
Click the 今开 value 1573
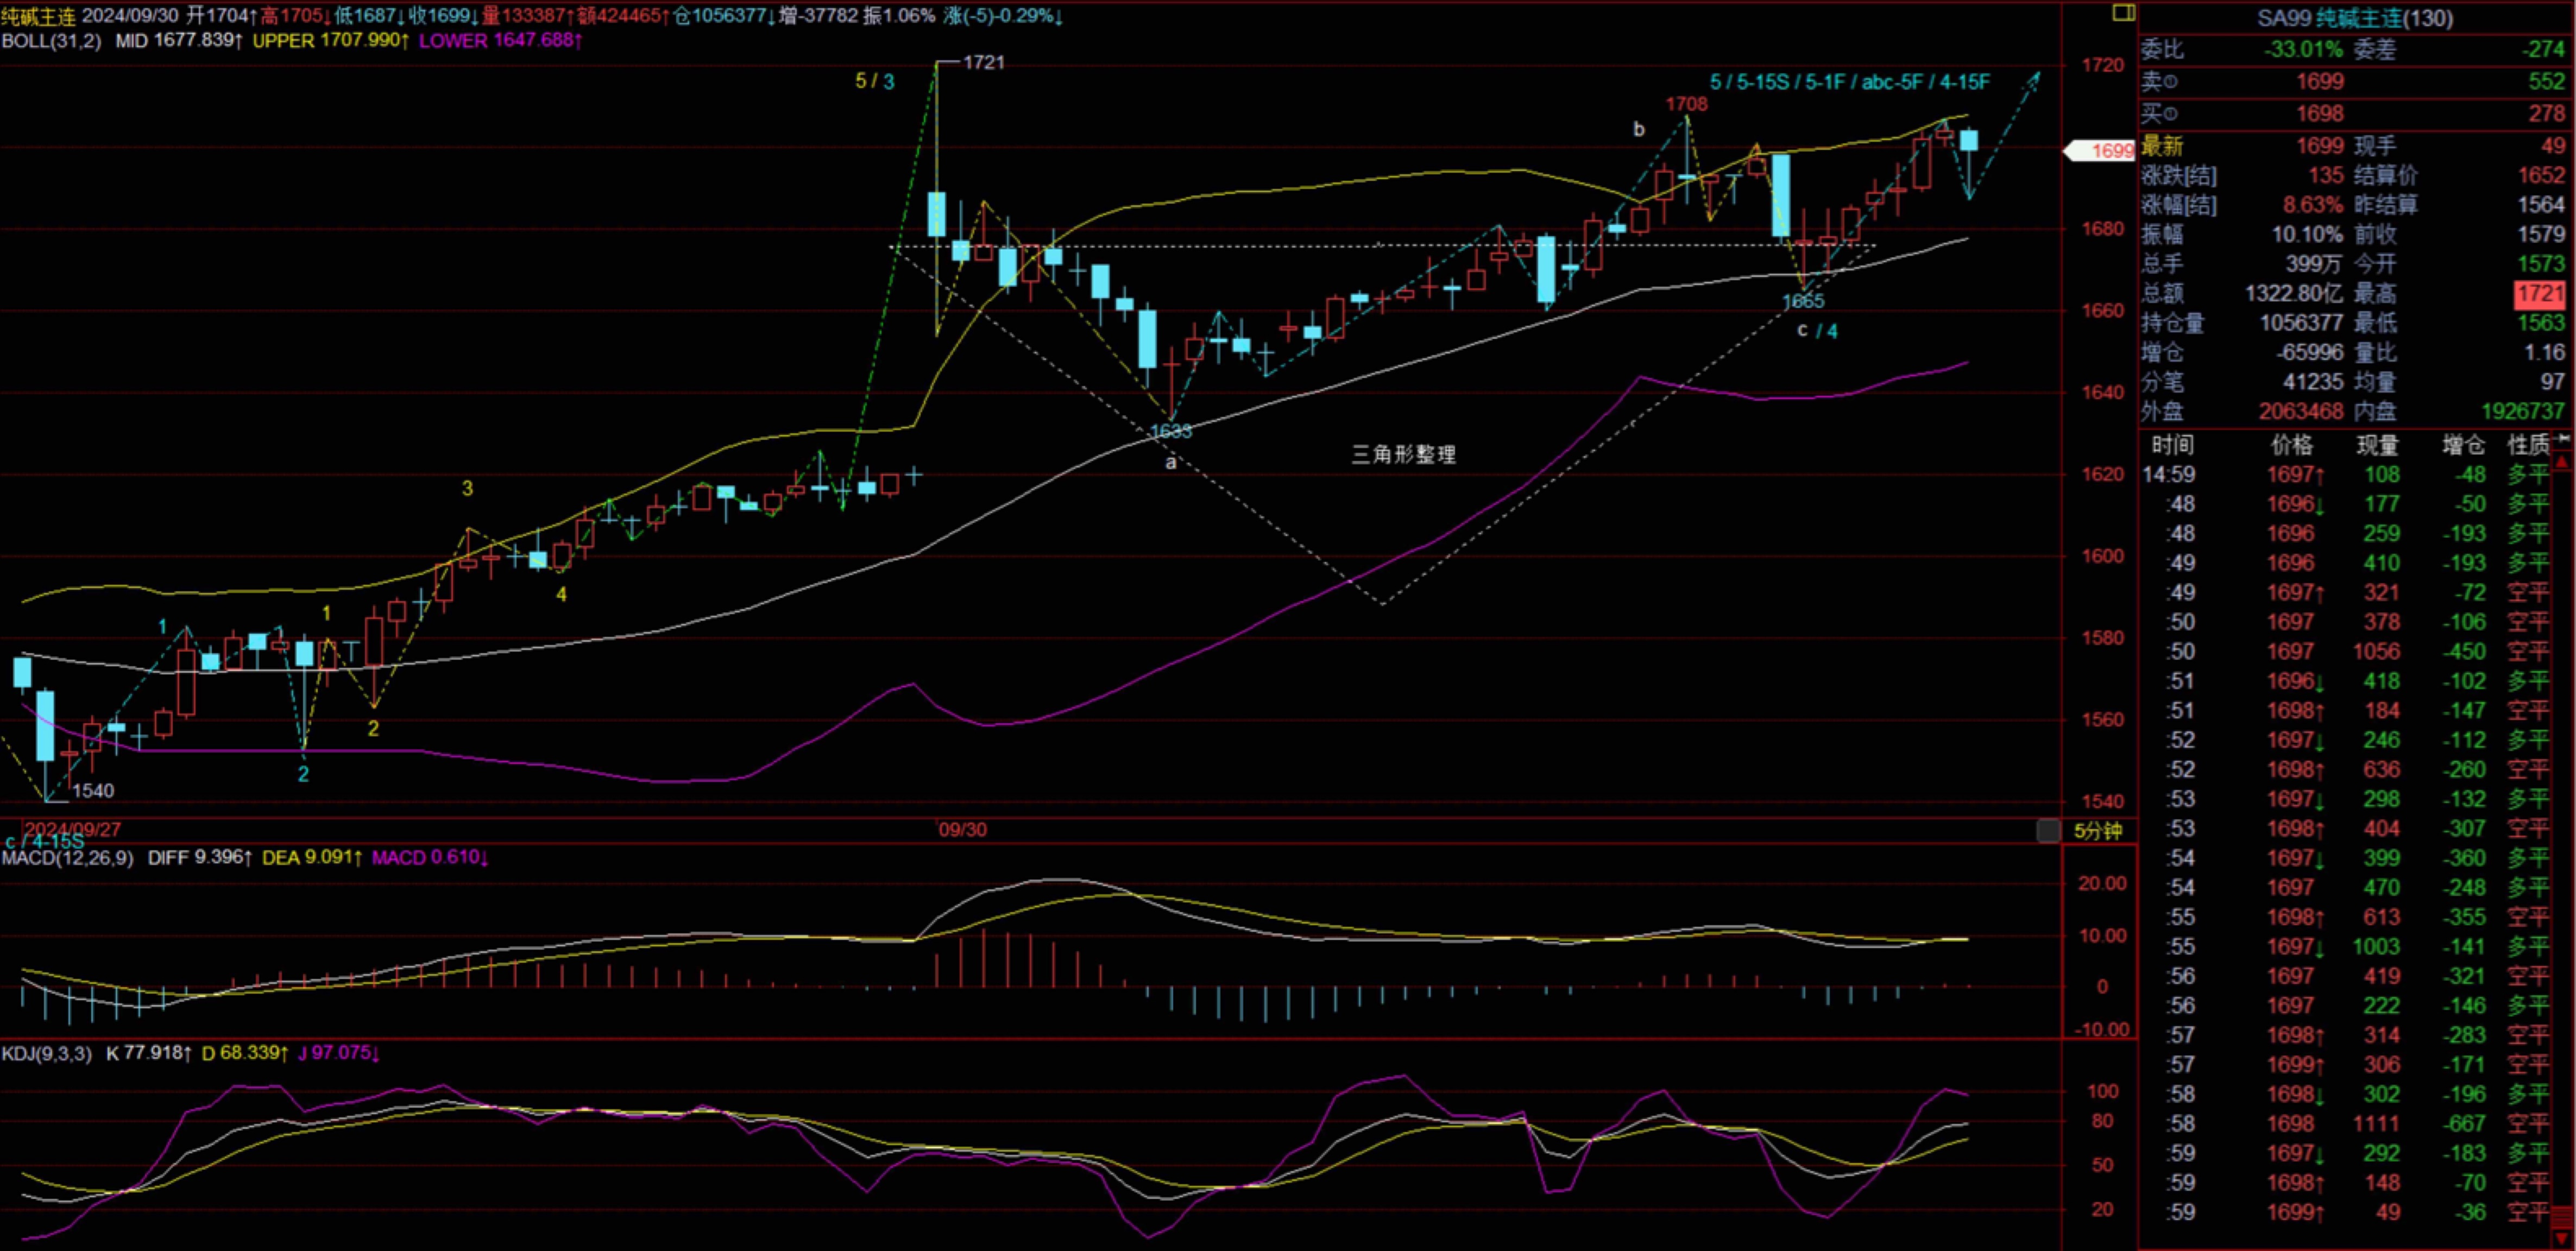pos(2542,264)
